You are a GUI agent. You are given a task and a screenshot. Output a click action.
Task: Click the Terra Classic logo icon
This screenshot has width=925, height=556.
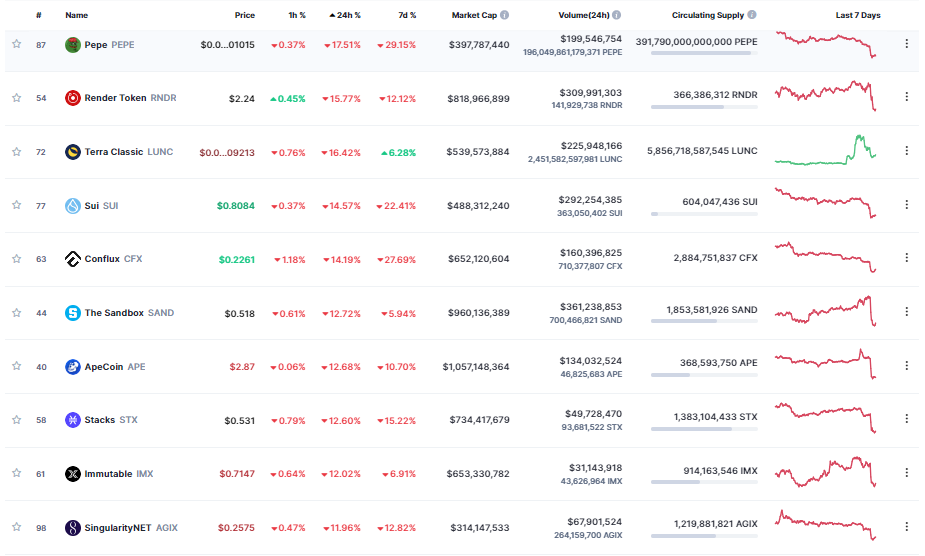tap(73, 152)
